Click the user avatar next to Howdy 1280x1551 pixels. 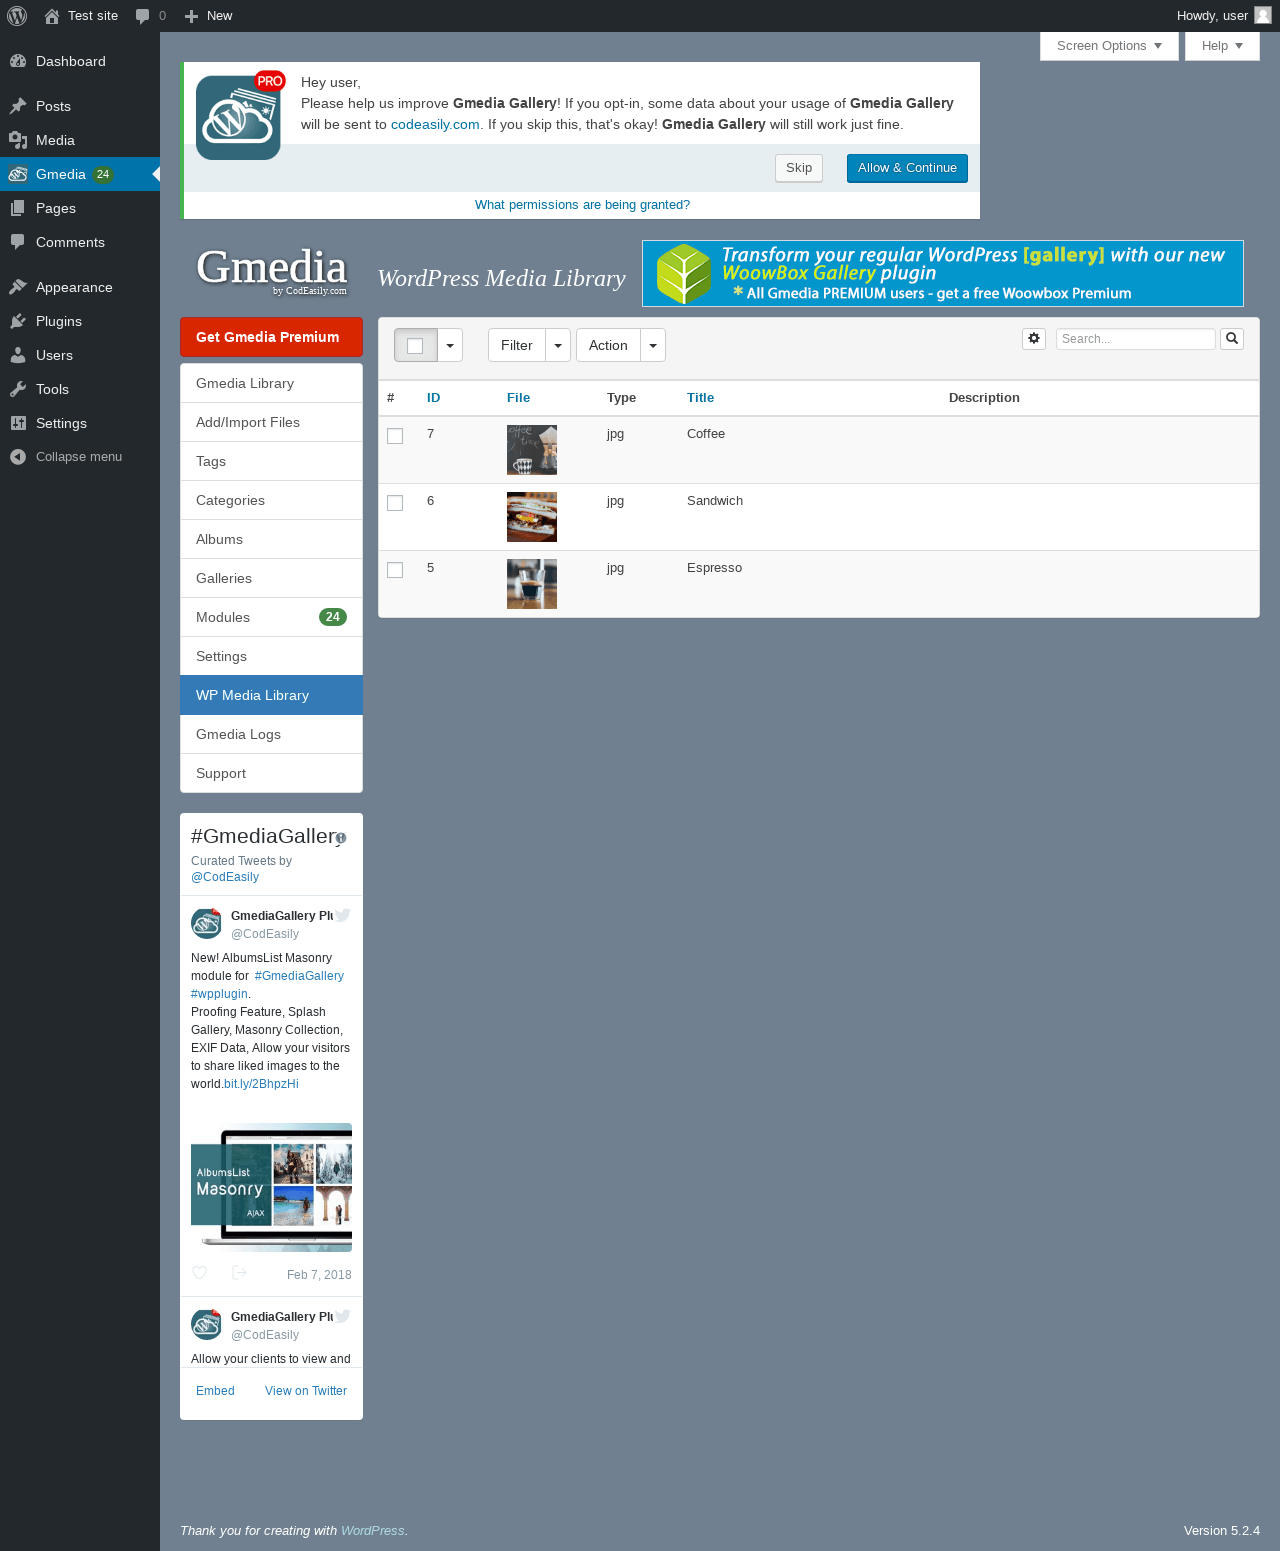[1263, 15]
